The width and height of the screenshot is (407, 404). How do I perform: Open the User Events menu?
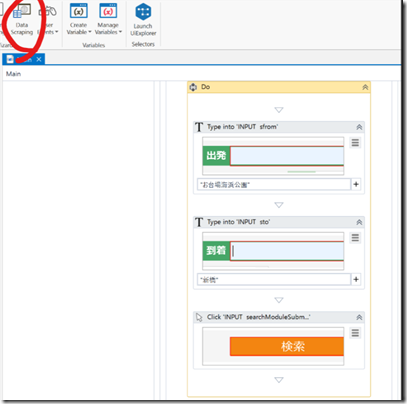pyautogui.click(x=48, y=19)
